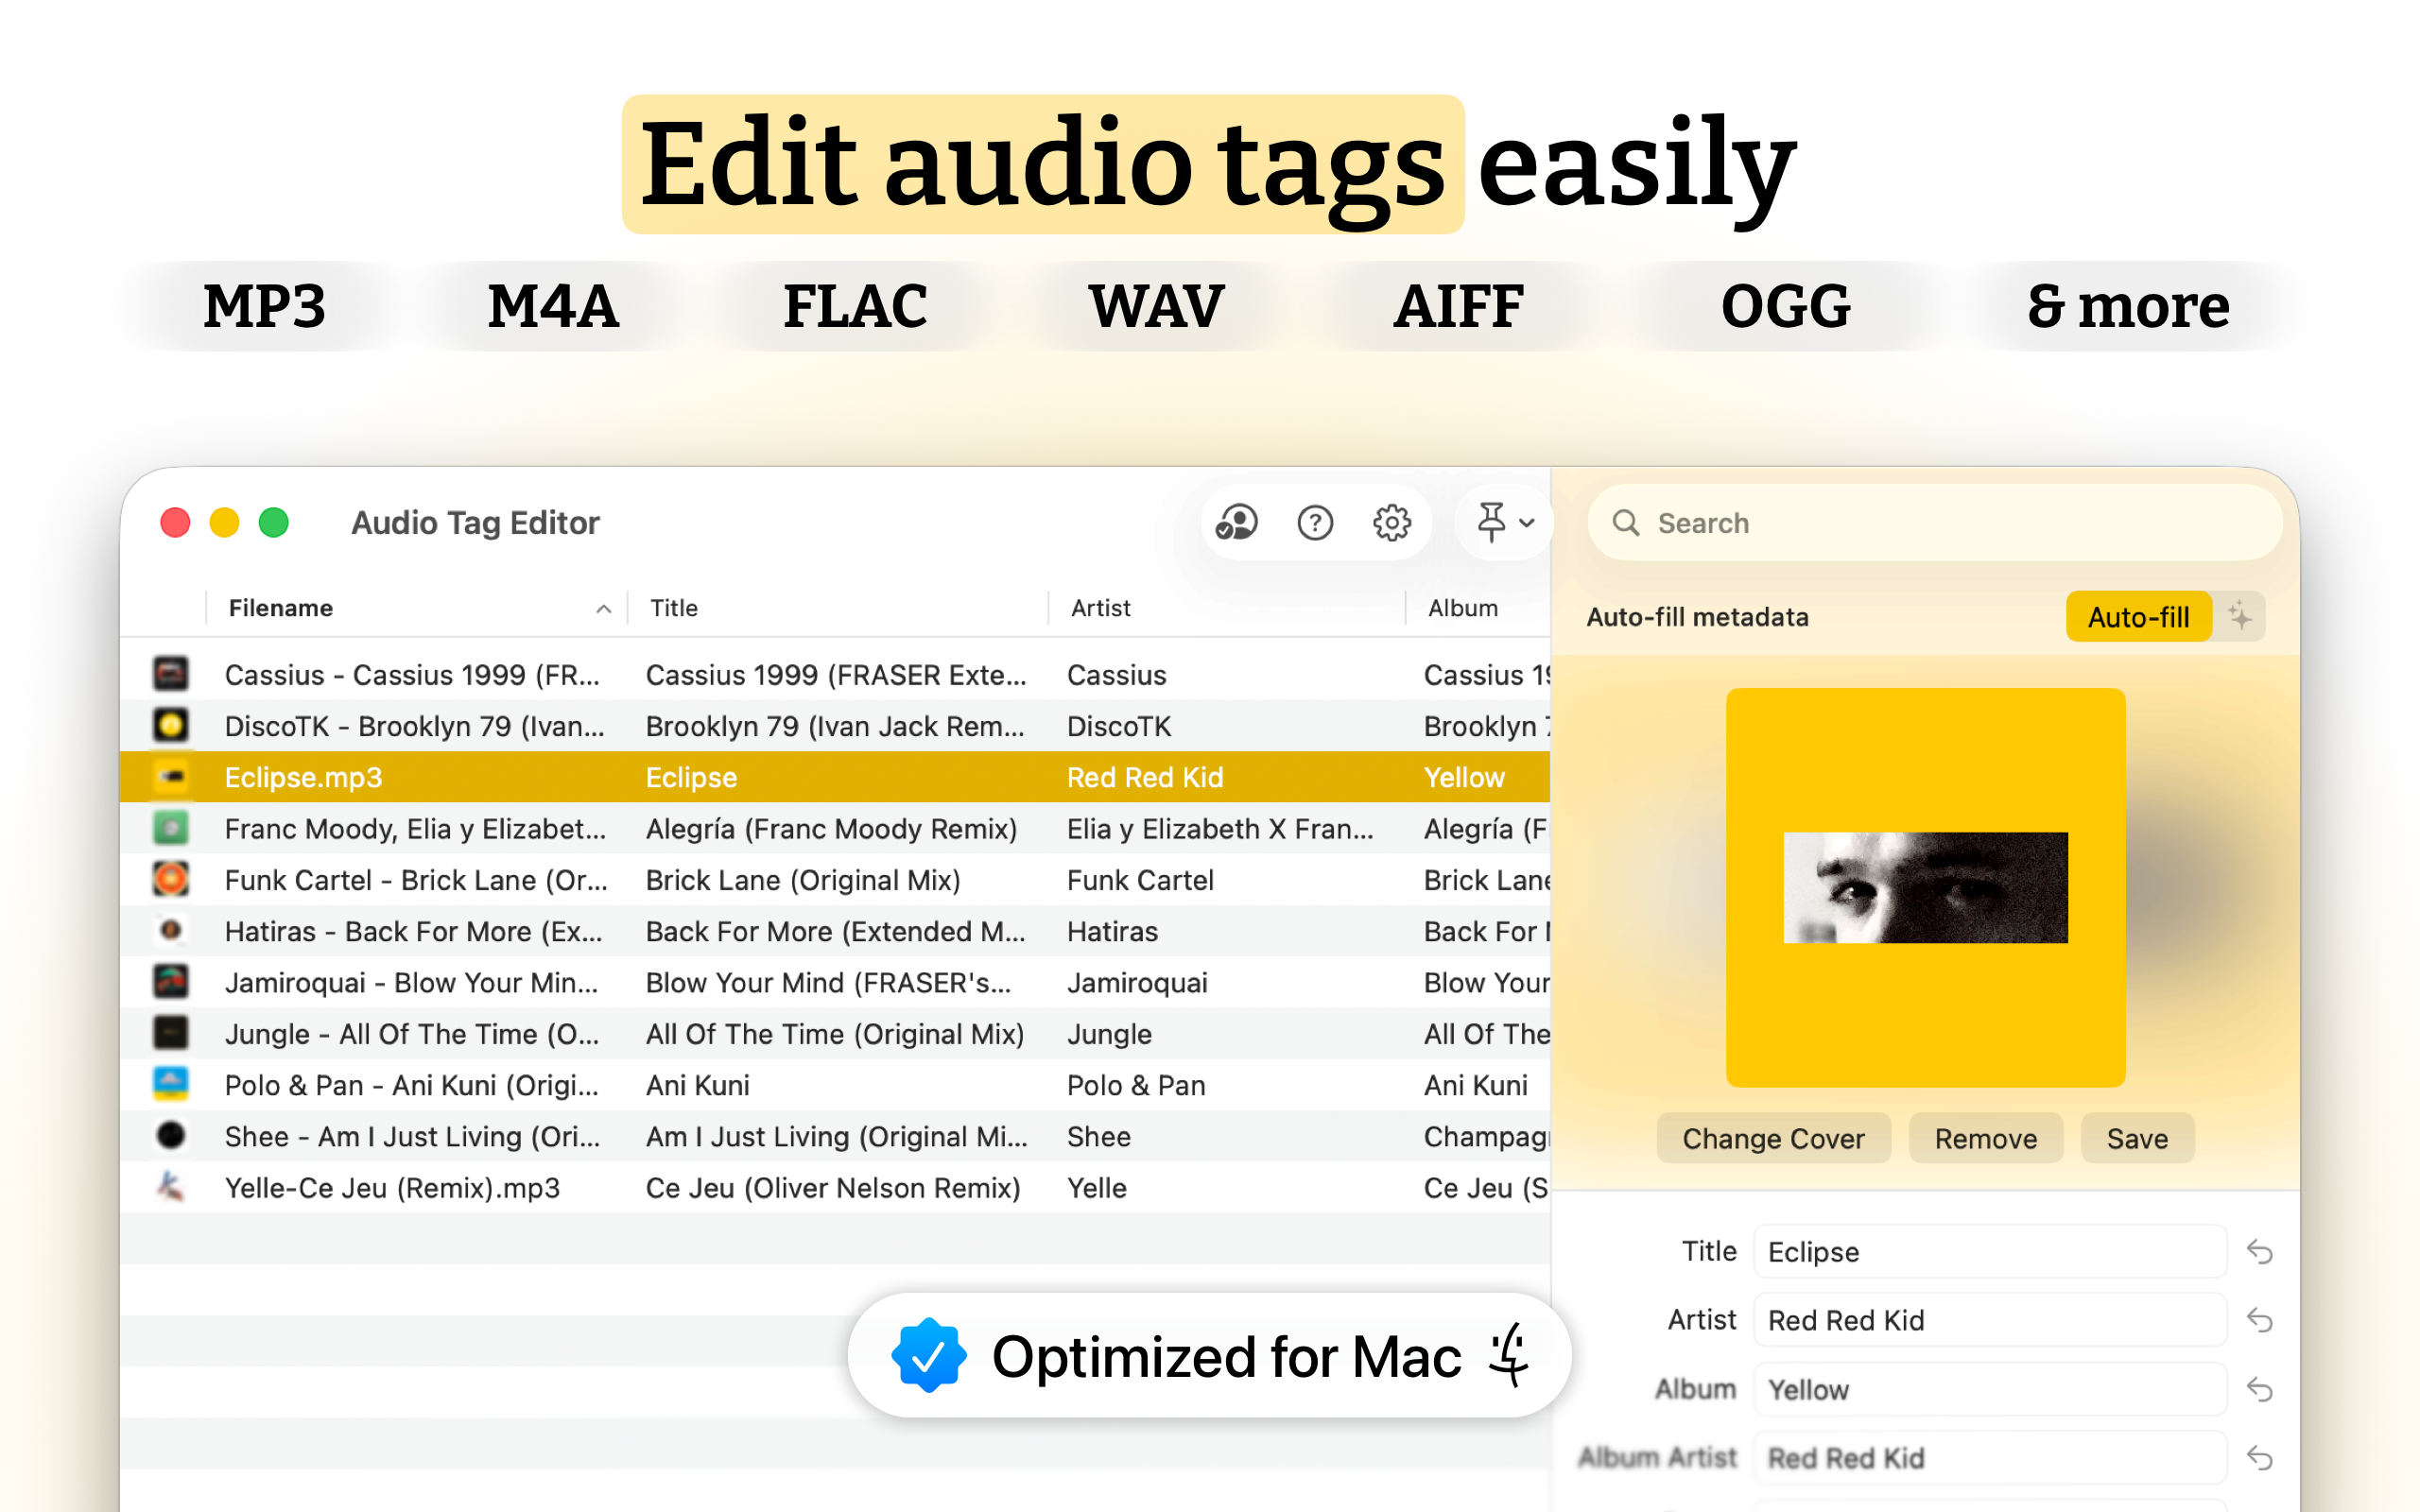Image resolution: width=2420 pixels, height=1512 pixels.
Task: Revert the Album Artist field value
Action: (x=2260, y=1458)
